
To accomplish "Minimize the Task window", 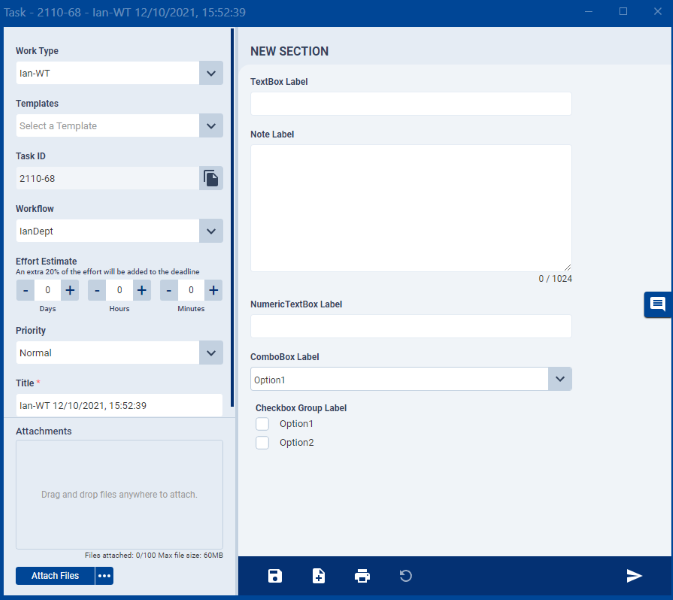I will [x=588, y=12].
